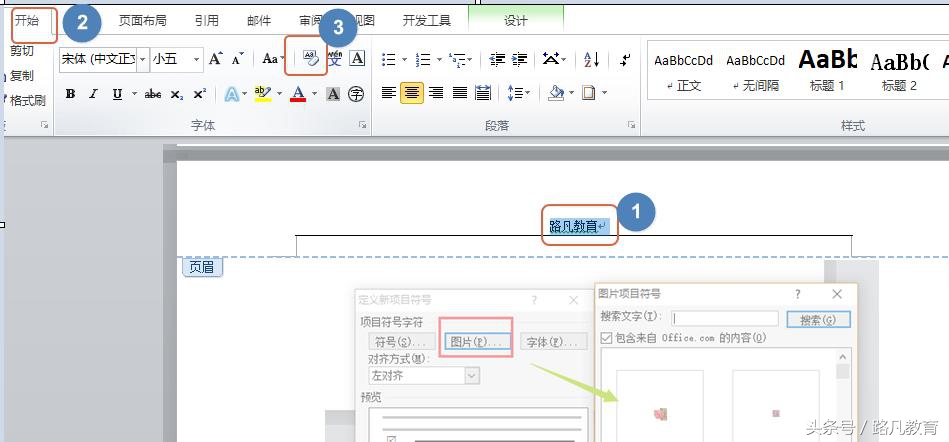Expand the underline style arrow

pos(134,94)
